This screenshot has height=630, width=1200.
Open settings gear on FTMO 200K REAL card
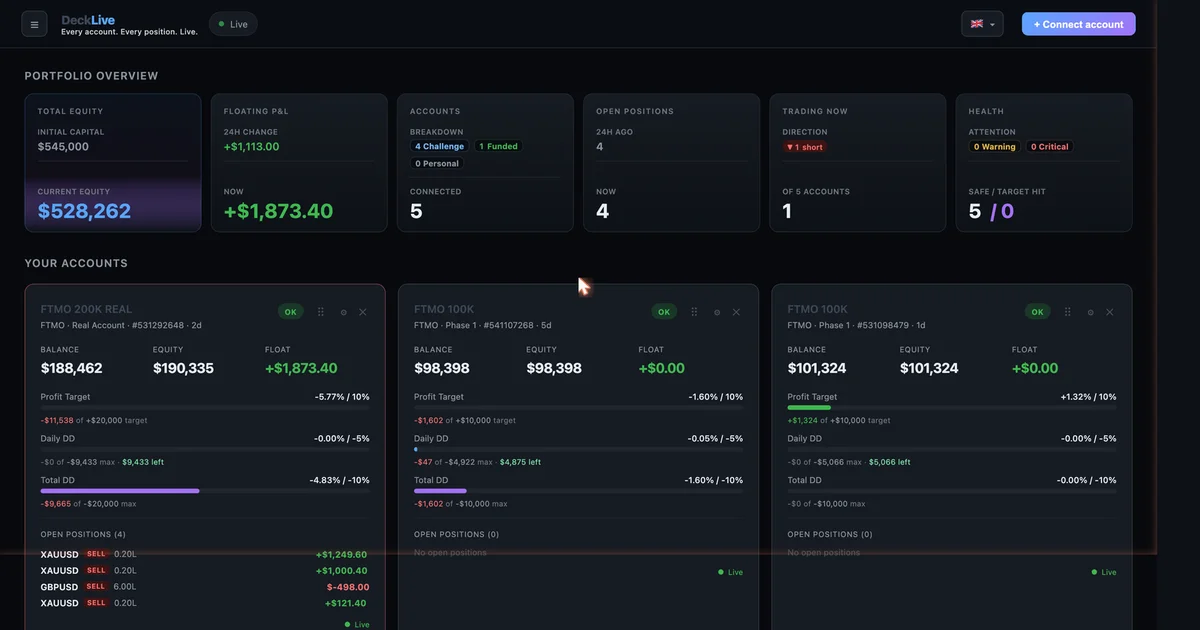[343, 312]
